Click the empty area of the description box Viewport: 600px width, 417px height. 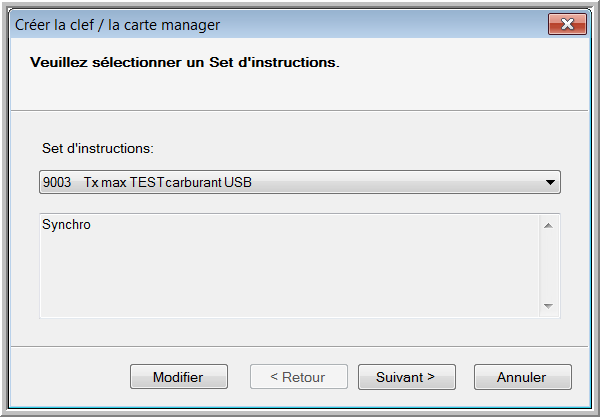289,275
